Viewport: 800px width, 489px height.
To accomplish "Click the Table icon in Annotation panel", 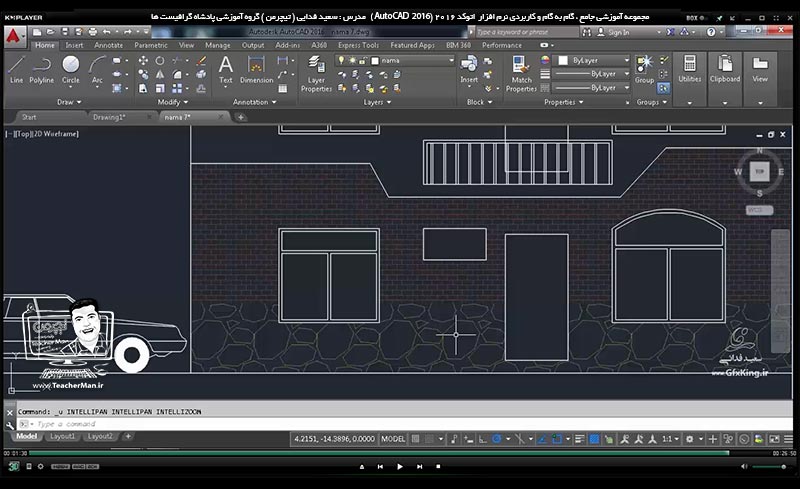I will coord(282,89).
